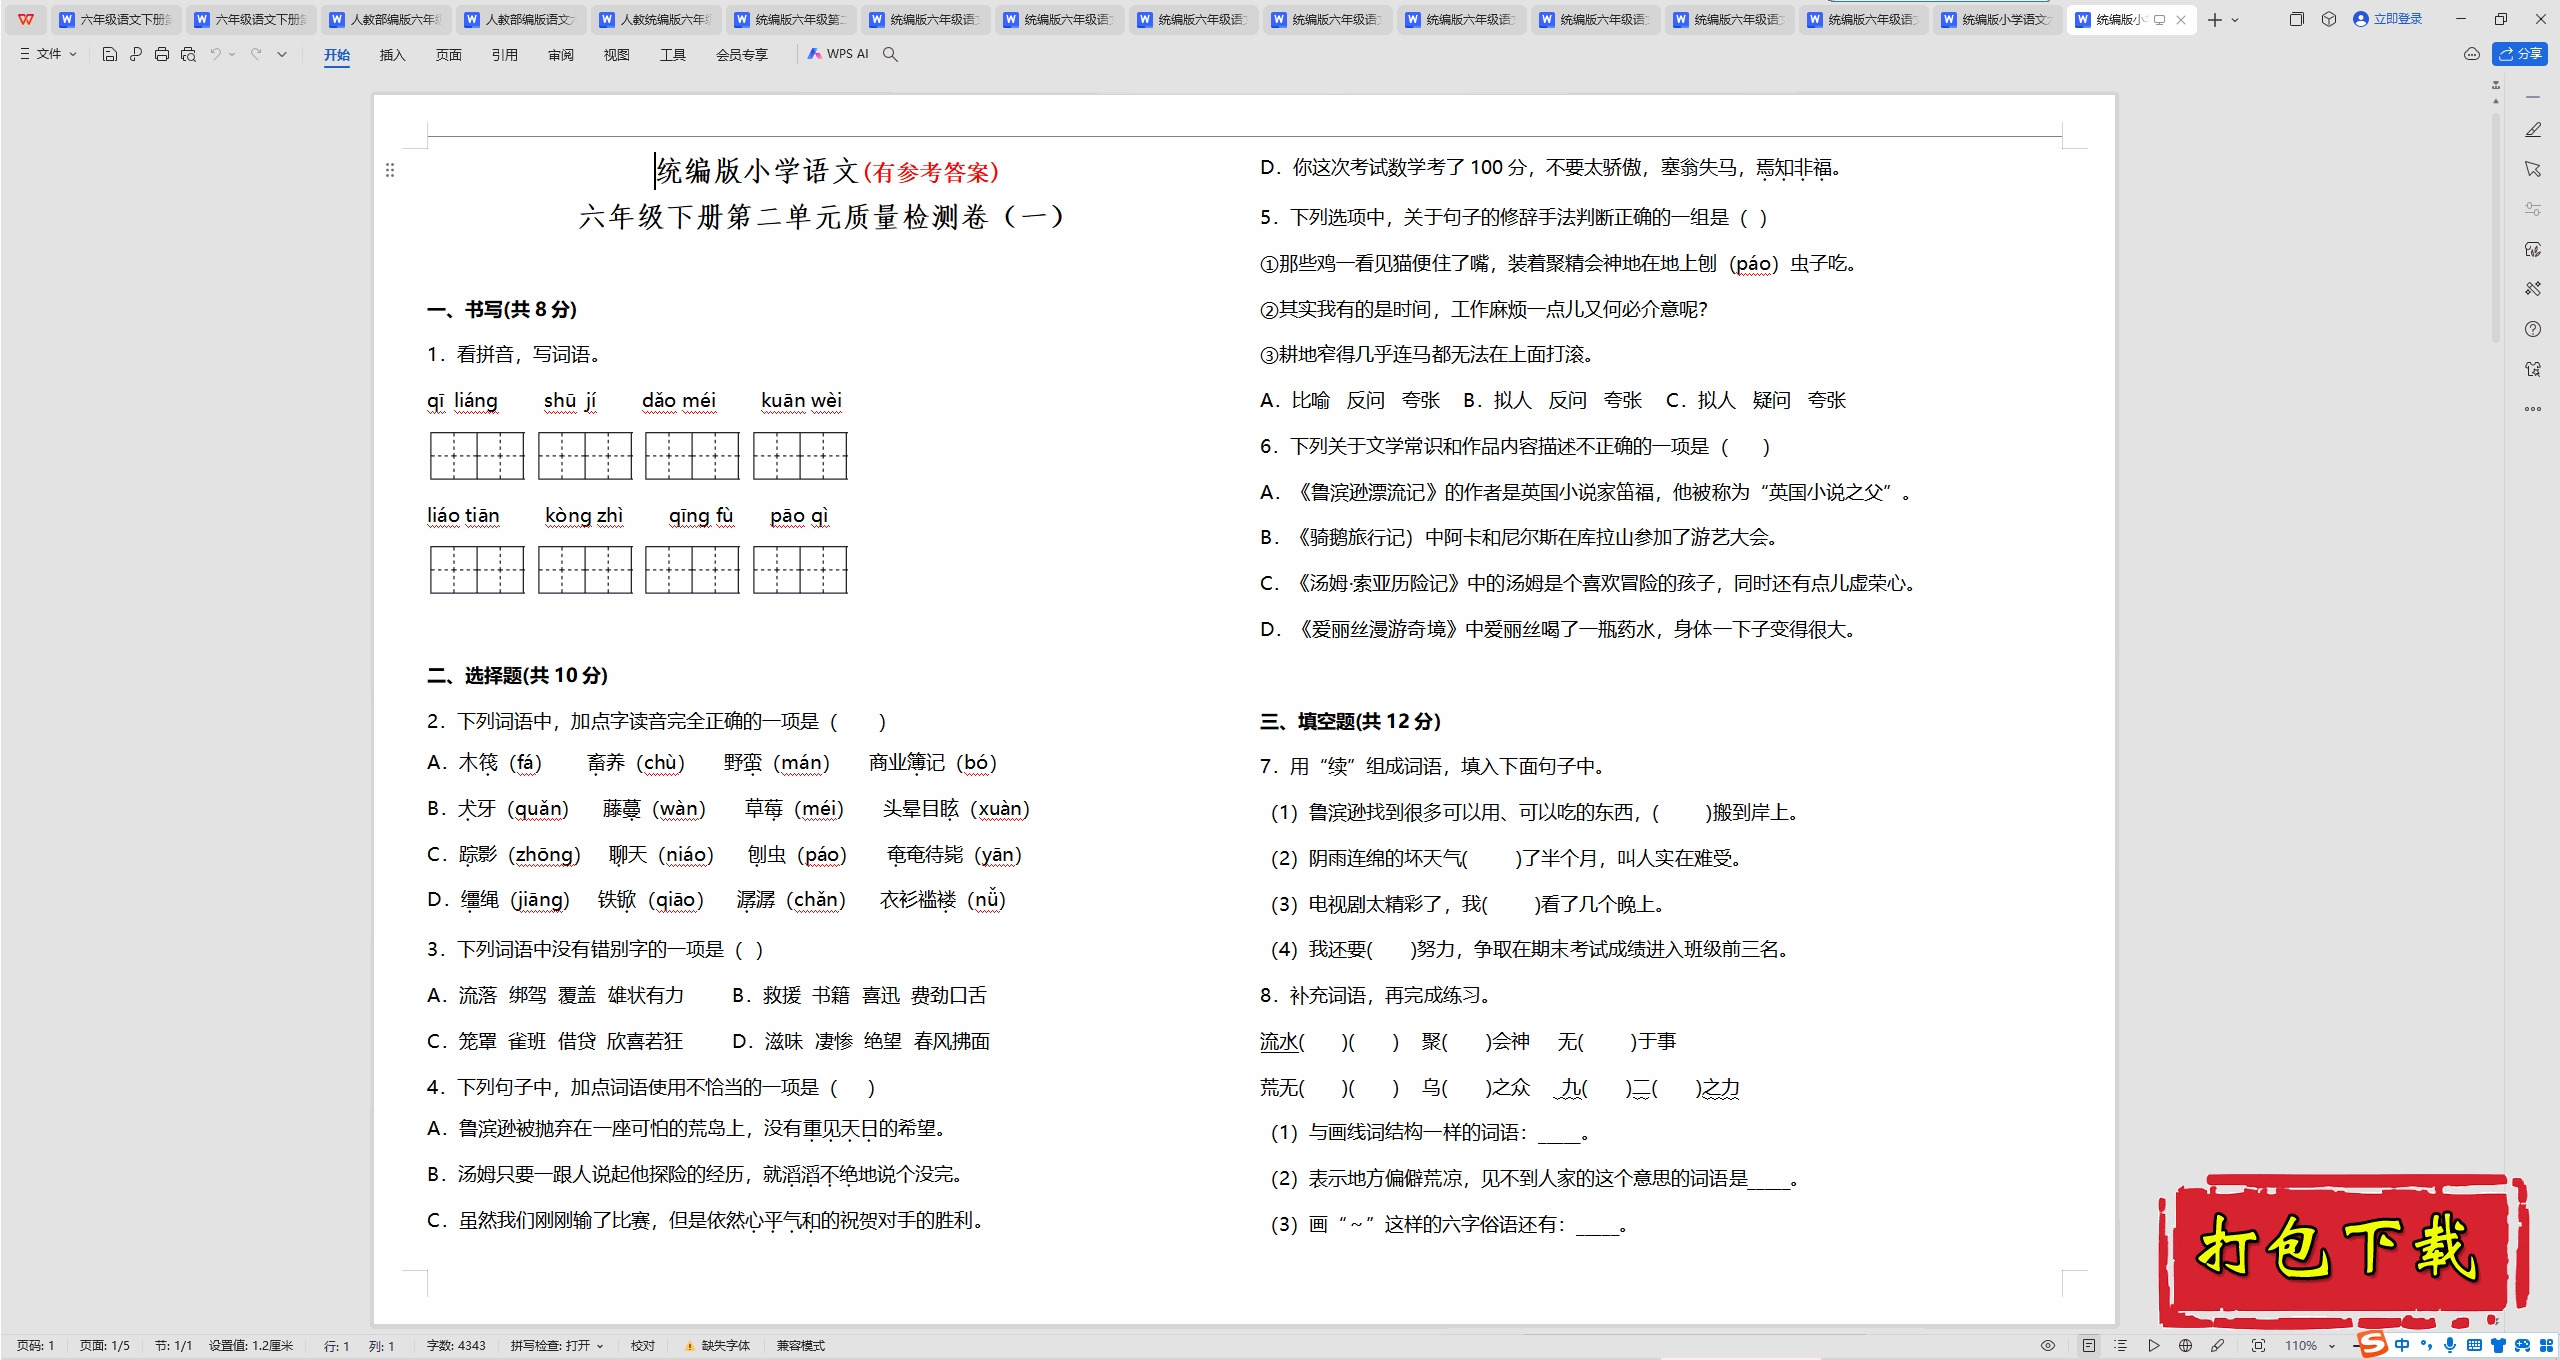Expand the new tab options chevron
The height and width of the screenshot is (1360, 2560).
pyautogui.click(x=2235, y=20)
